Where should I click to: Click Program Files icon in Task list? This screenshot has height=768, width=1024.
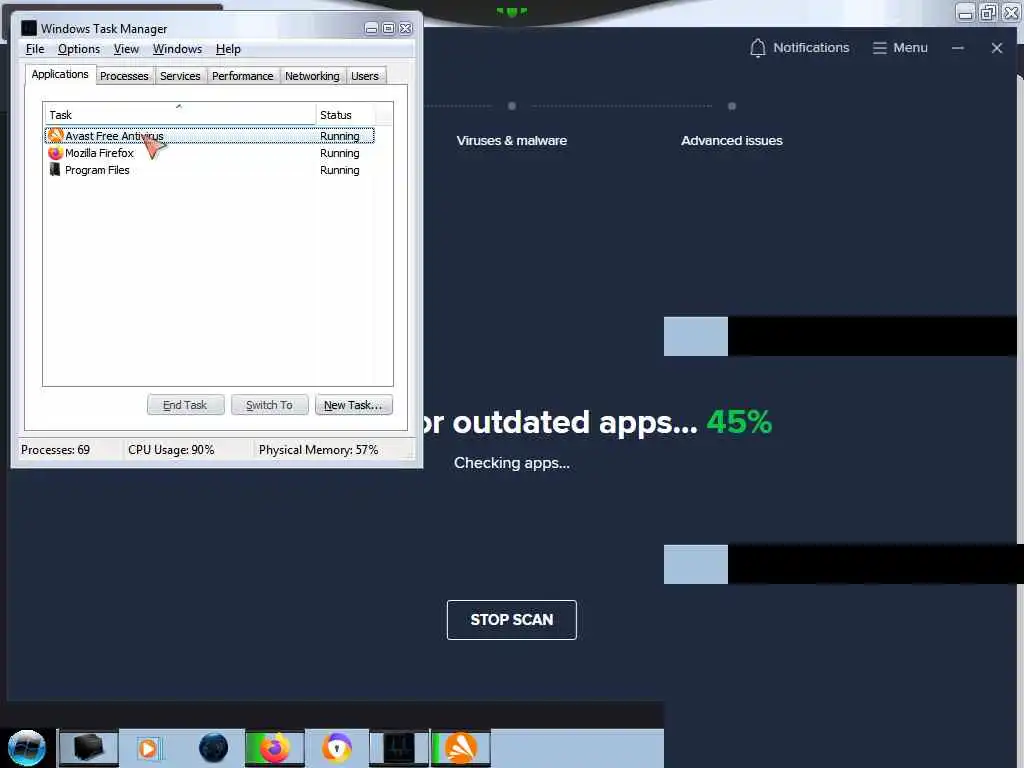pos(56,170)
